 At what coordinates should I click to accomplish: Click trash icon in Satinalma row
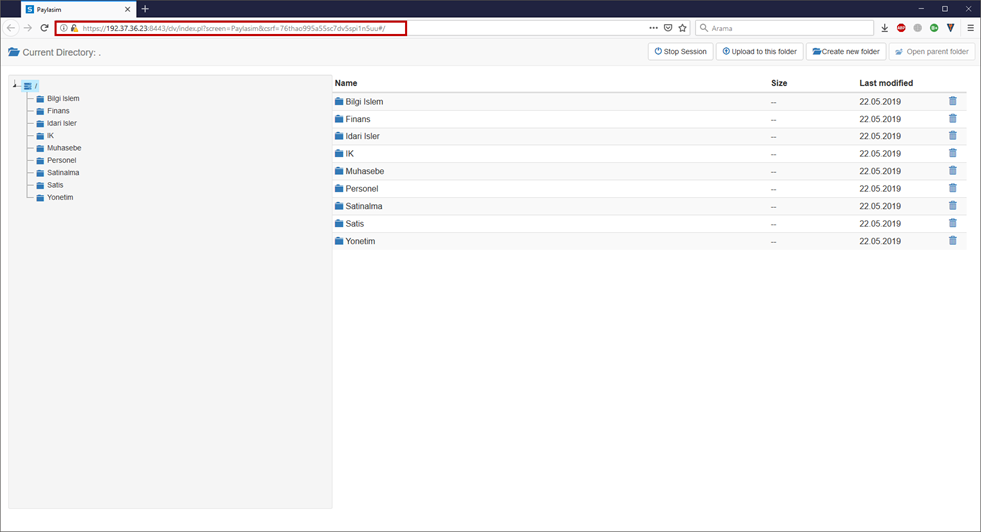[952, 205]
